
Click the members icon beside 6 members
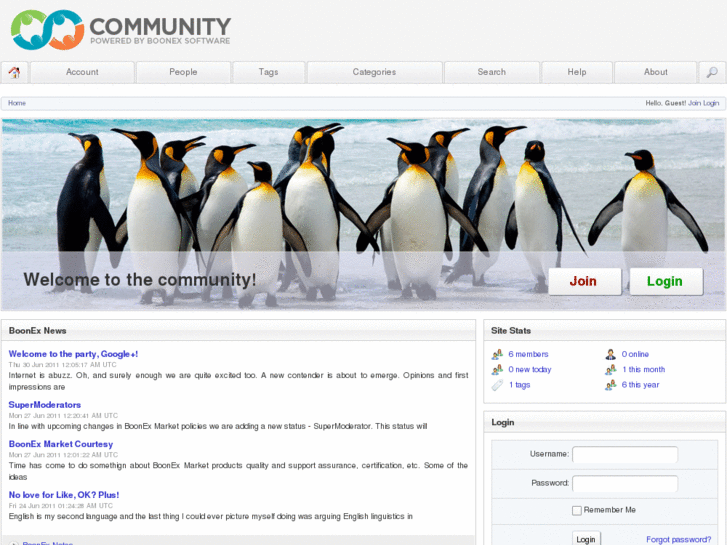[497, 354]
